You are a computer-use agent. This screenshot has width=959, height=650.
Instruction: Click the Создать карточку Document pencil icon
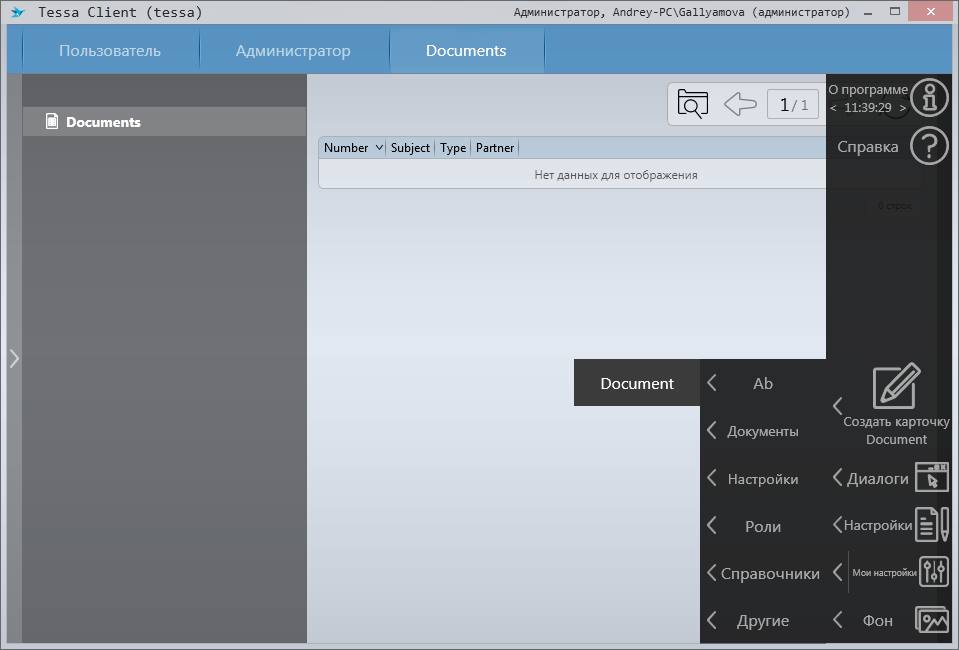click(x=896, y=386)
